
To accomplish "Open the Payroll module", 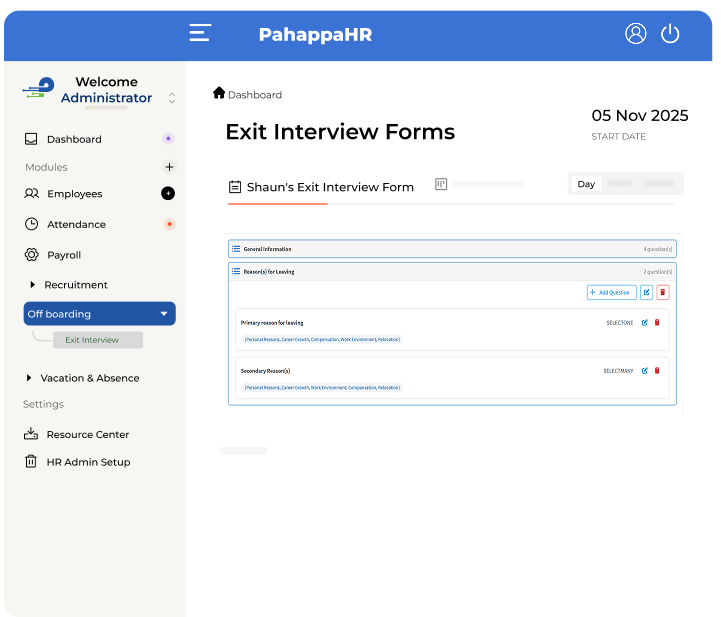I will pos(63,255).
